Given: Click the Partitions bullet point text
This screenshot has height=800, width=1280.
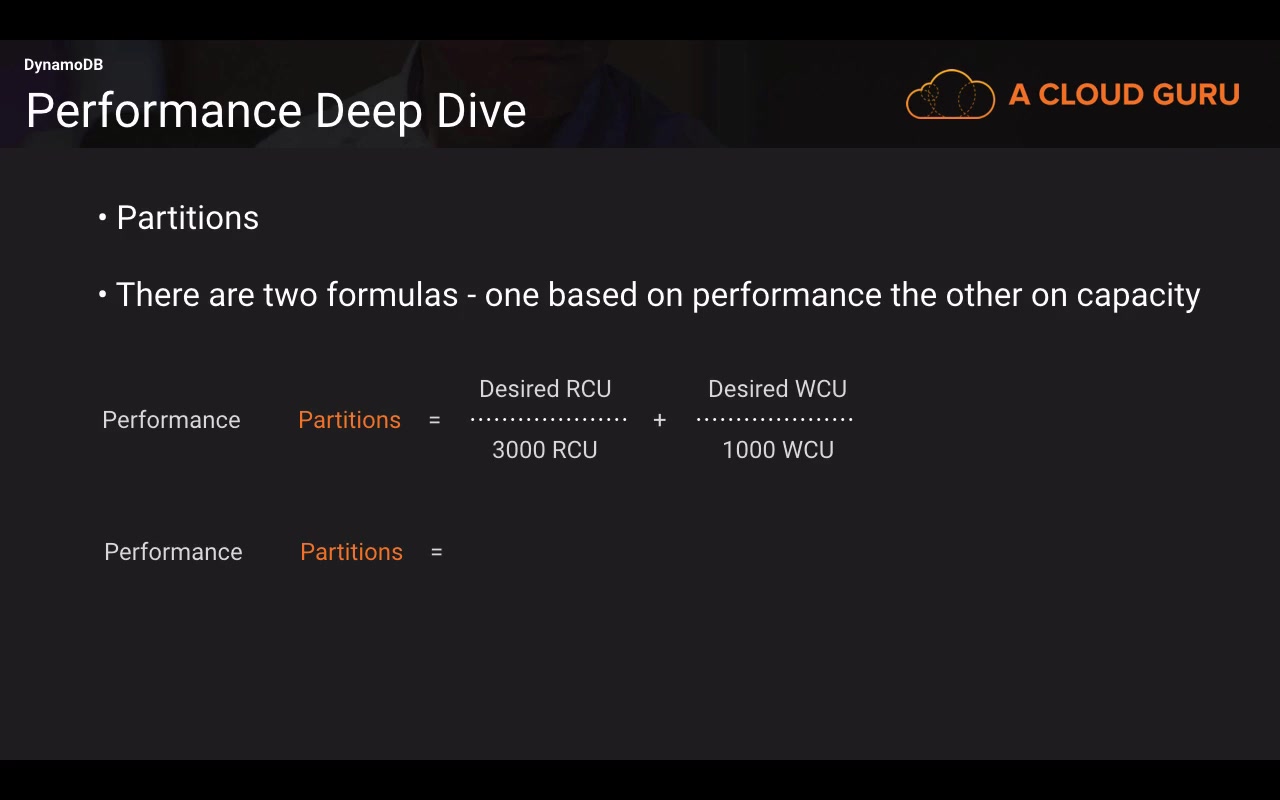Looking at the screenshot, I should pos(187,218).
